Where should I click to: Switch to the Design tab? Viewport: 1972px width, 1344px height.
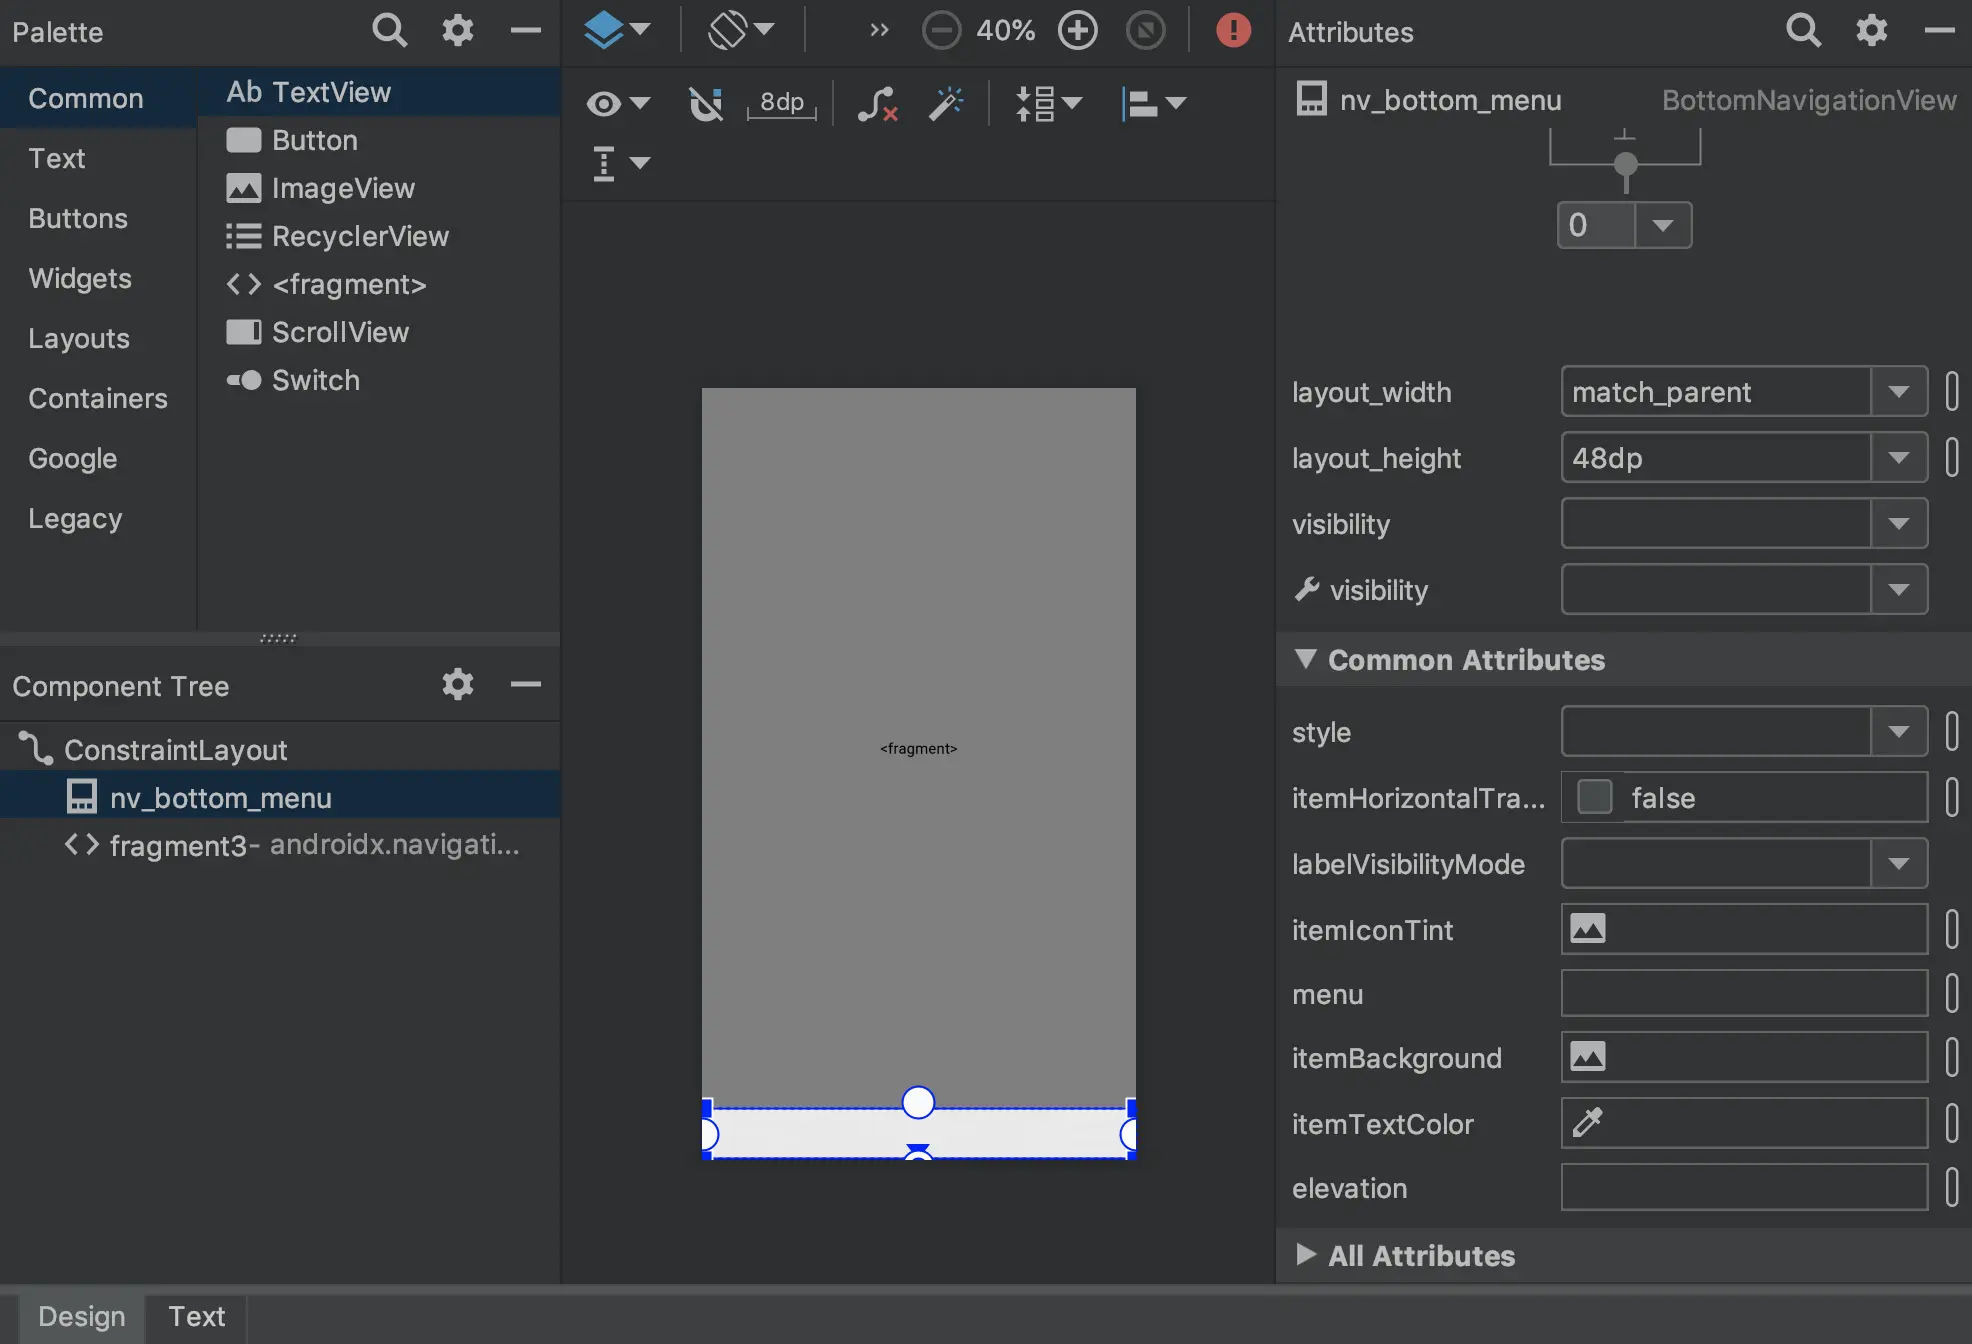click(82, 1316)
